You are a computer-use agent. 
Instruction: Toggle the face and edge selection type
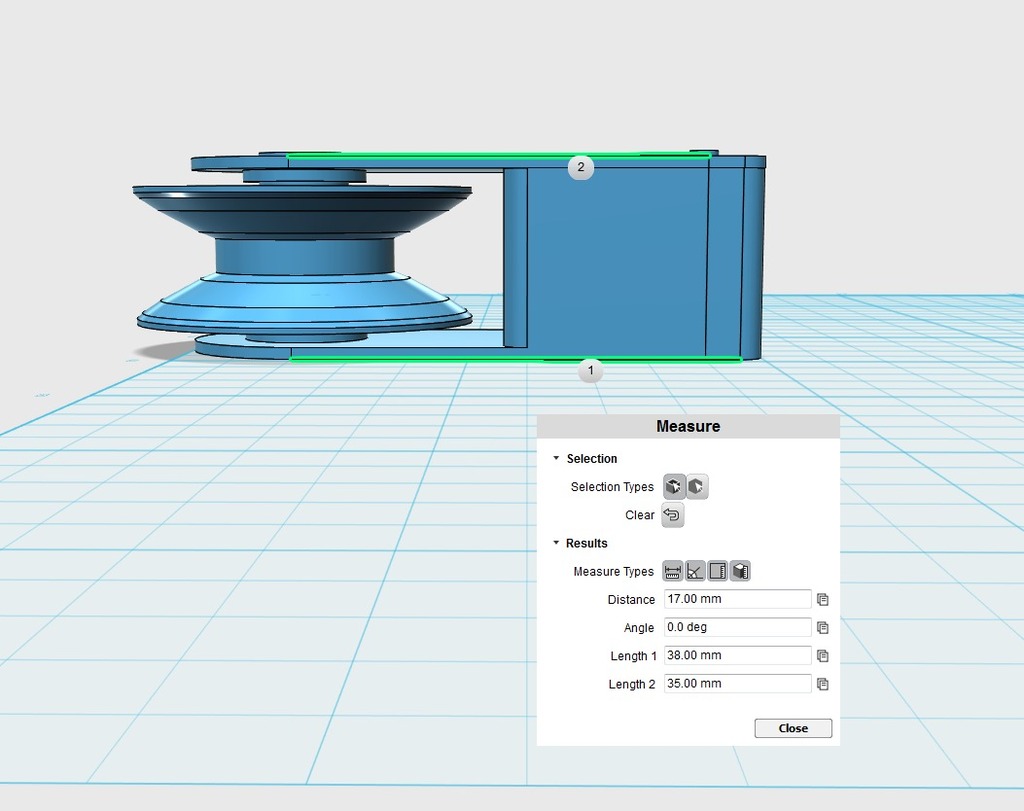pyautogui.click(x=697, y=486)
